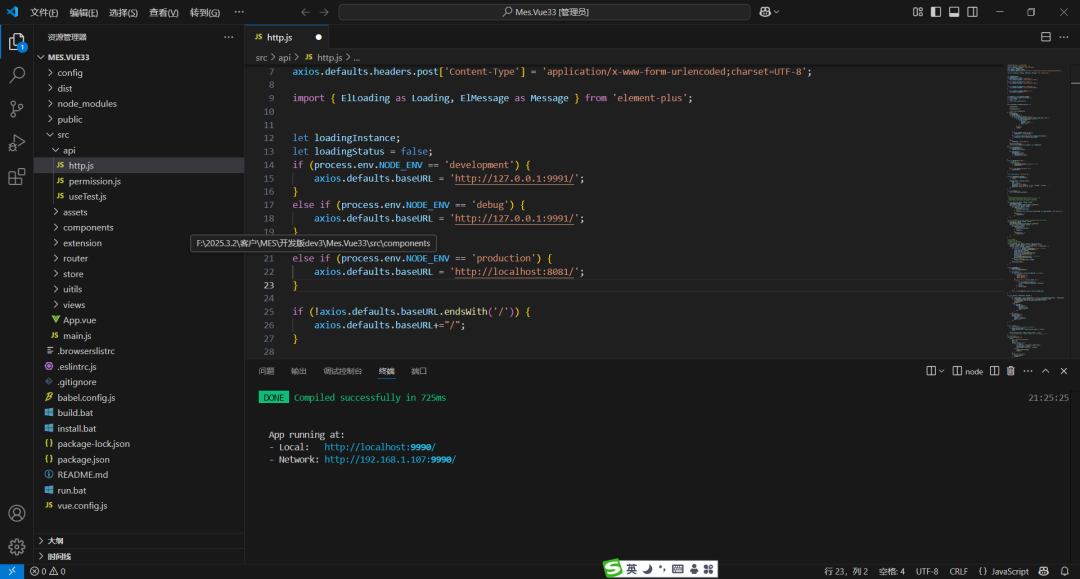Viewport: 1080px width, 579px height.
Task: Kill terminal with the trash icon
Action: click(x=1010, y=371)
